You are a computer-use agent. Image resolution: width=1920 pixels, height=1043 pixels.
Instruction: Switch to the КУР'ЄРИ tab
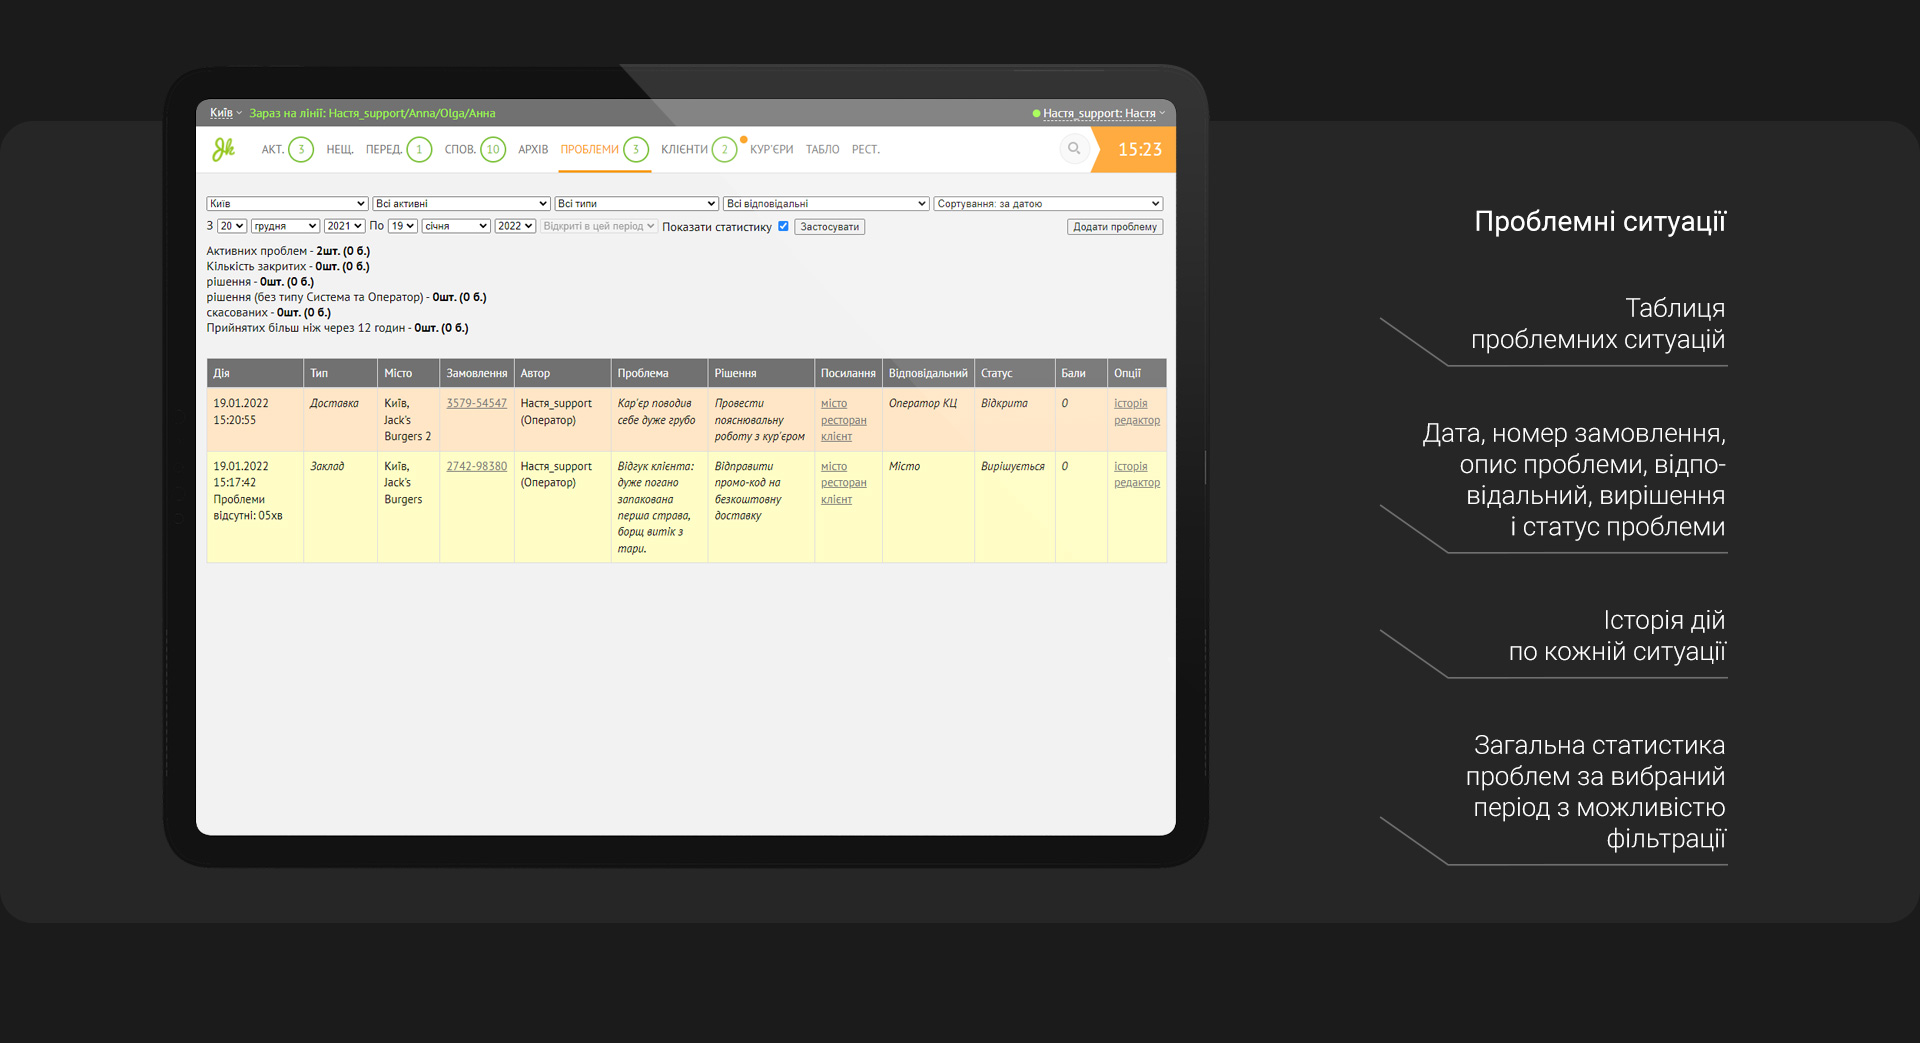771,150
